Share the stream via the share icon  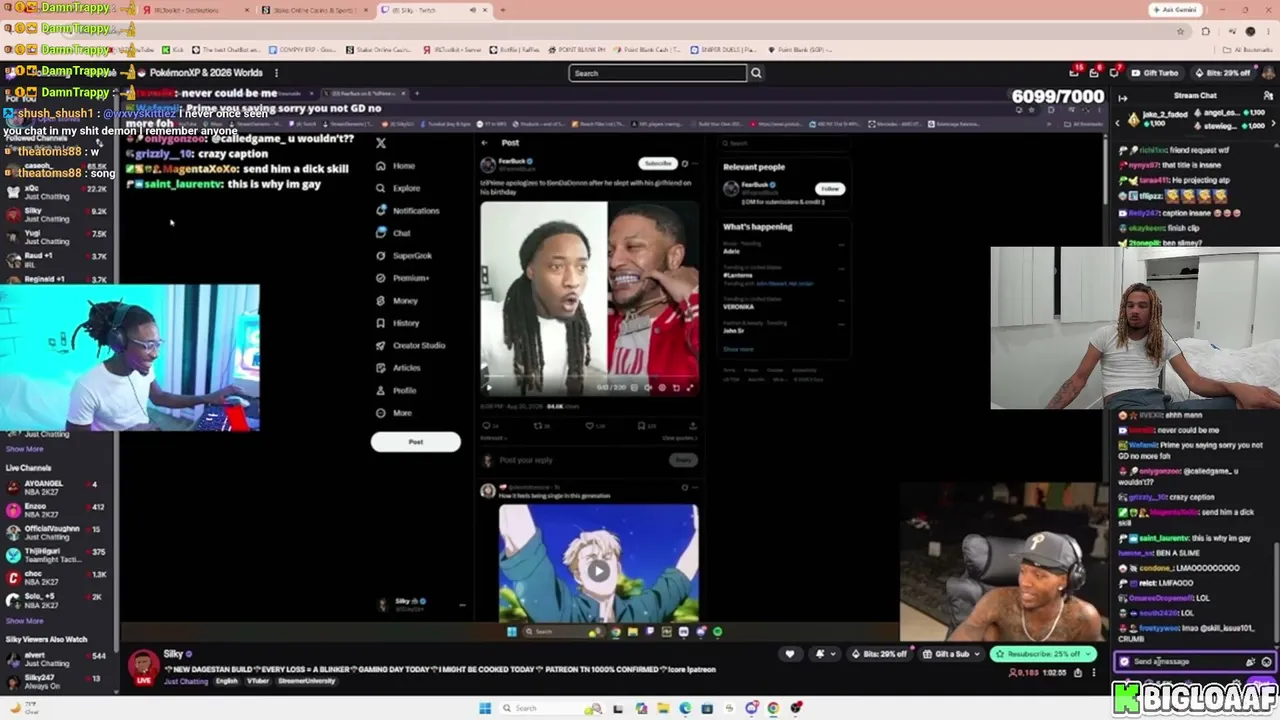[1077, 673]
